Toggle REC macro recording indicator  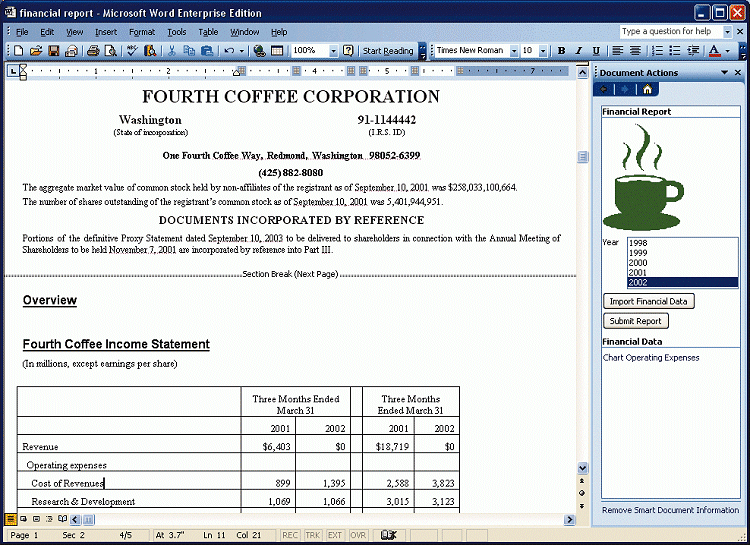click(289, 535)
